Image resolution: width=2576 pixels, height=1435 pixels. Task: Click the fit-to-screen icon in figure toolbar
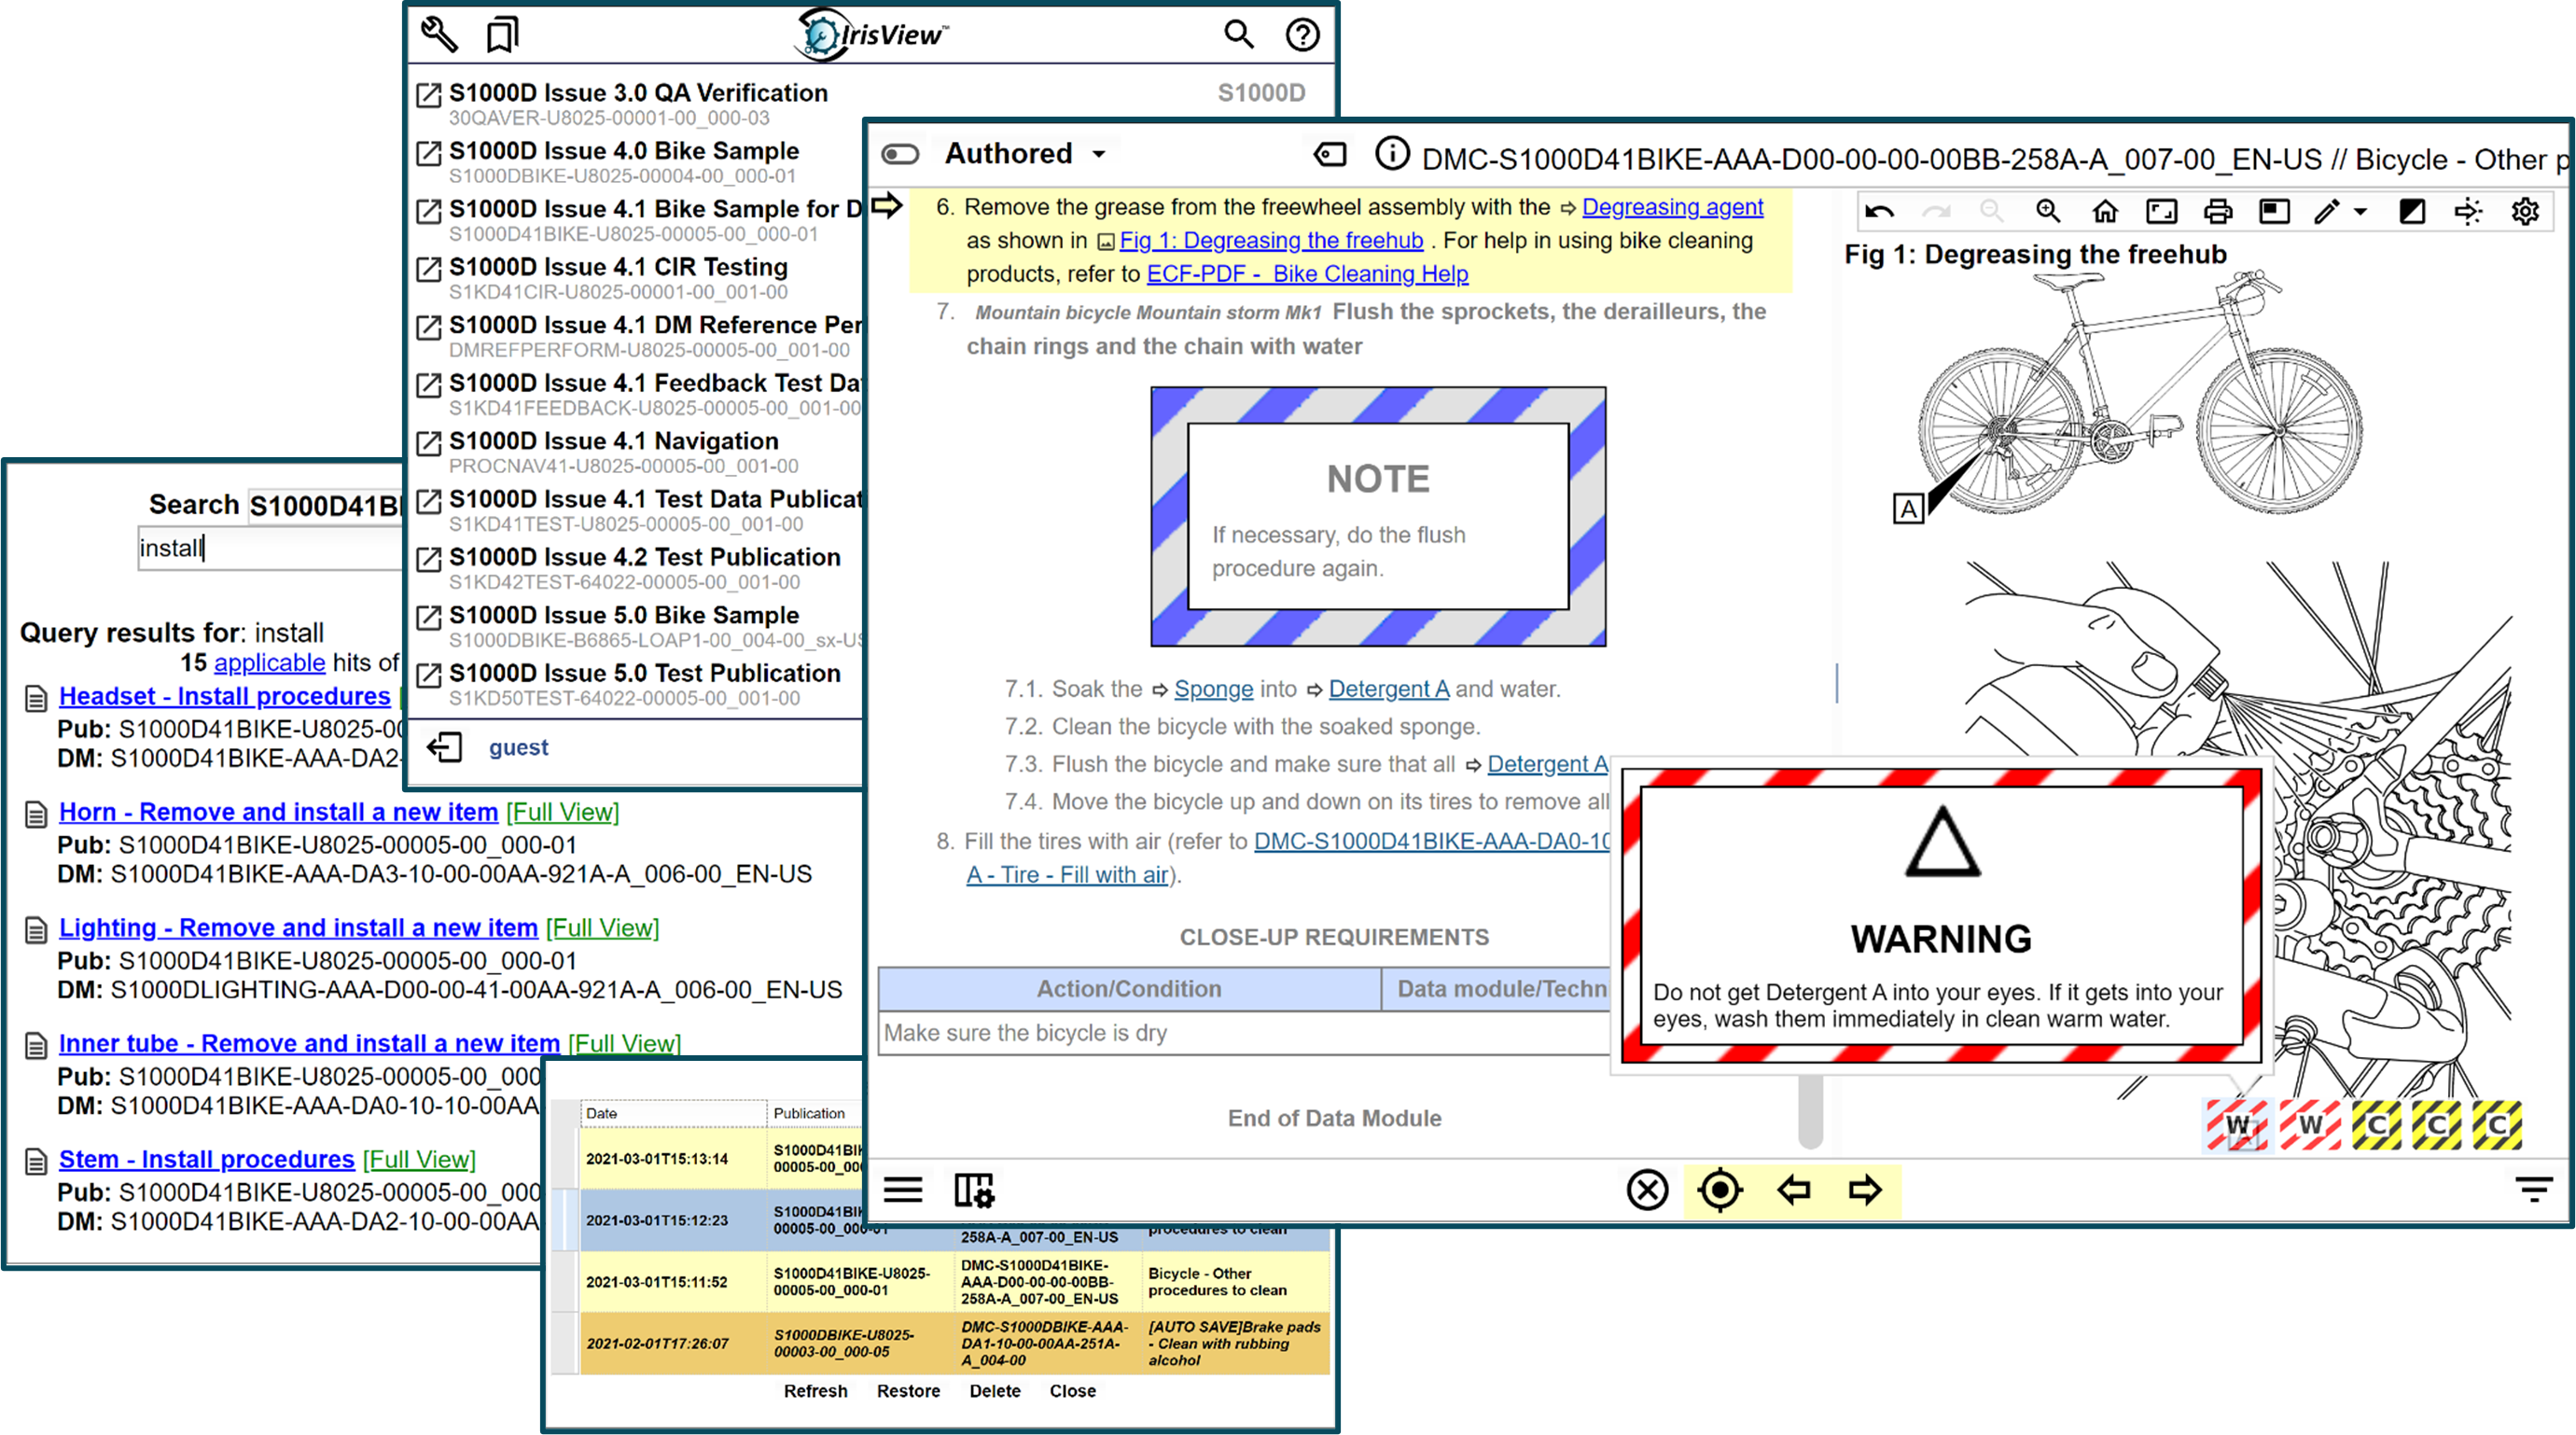[2162, 211]
